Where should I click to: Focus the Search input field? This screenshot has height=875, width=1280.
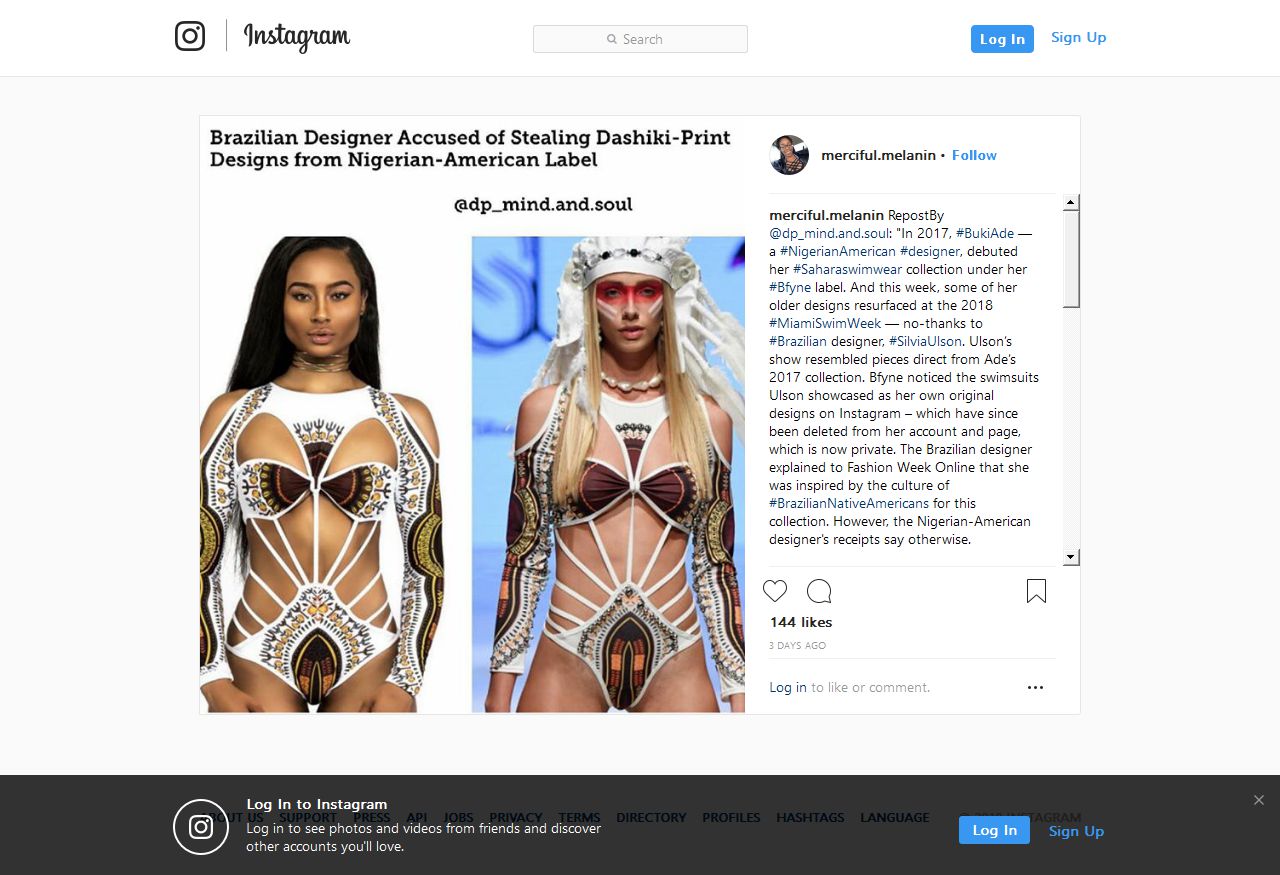[640, 39]
